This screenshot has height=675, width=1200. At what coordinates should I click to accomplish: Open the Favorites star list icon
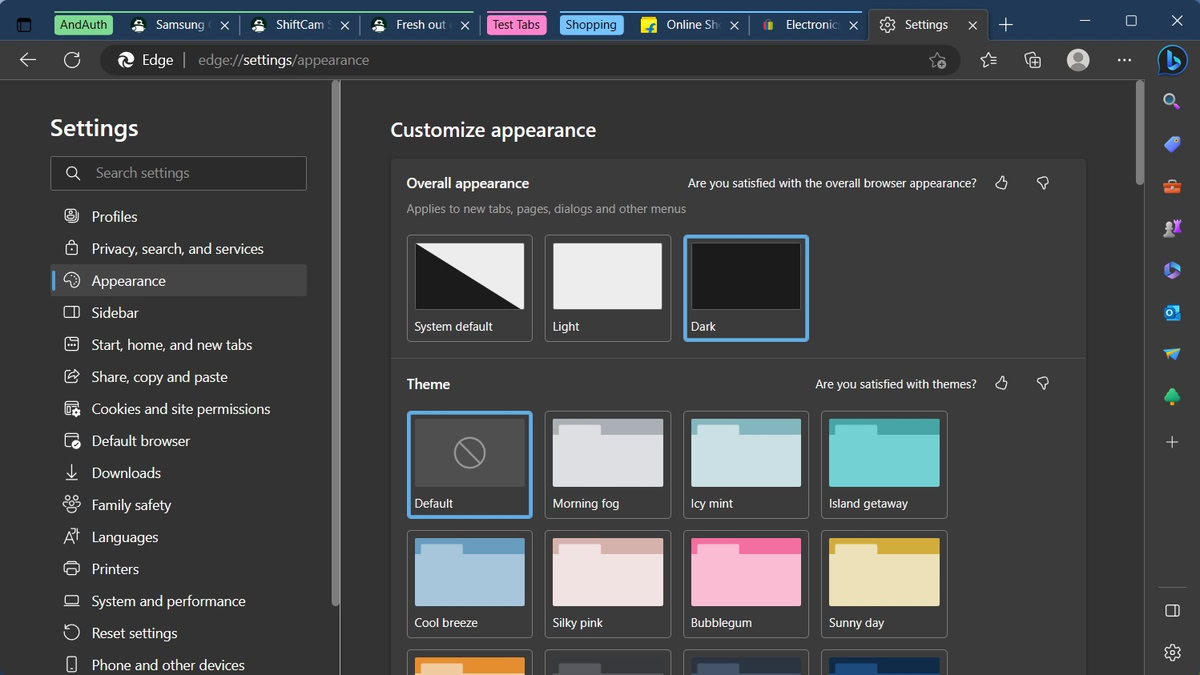[988, 60]
